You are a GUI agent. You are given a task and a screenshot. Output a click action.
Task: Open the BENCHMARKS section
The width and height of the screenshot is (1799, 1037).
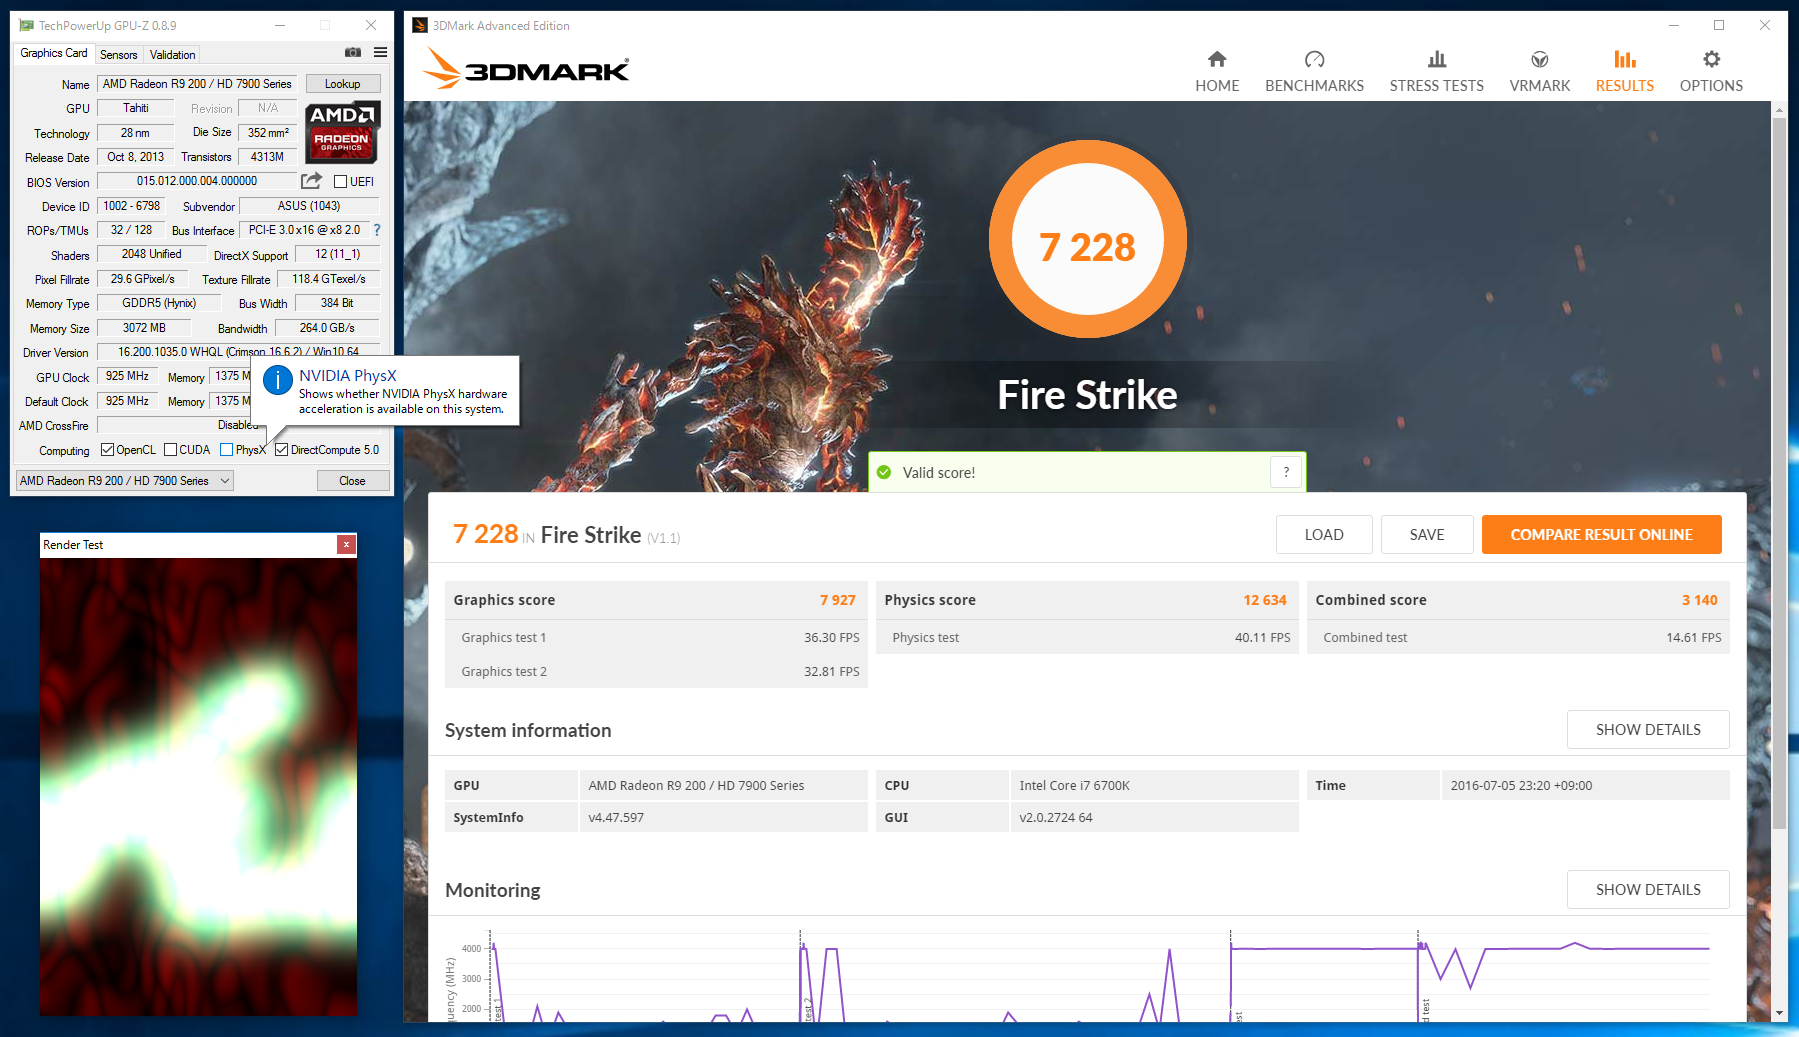(x=1314, y=72)
